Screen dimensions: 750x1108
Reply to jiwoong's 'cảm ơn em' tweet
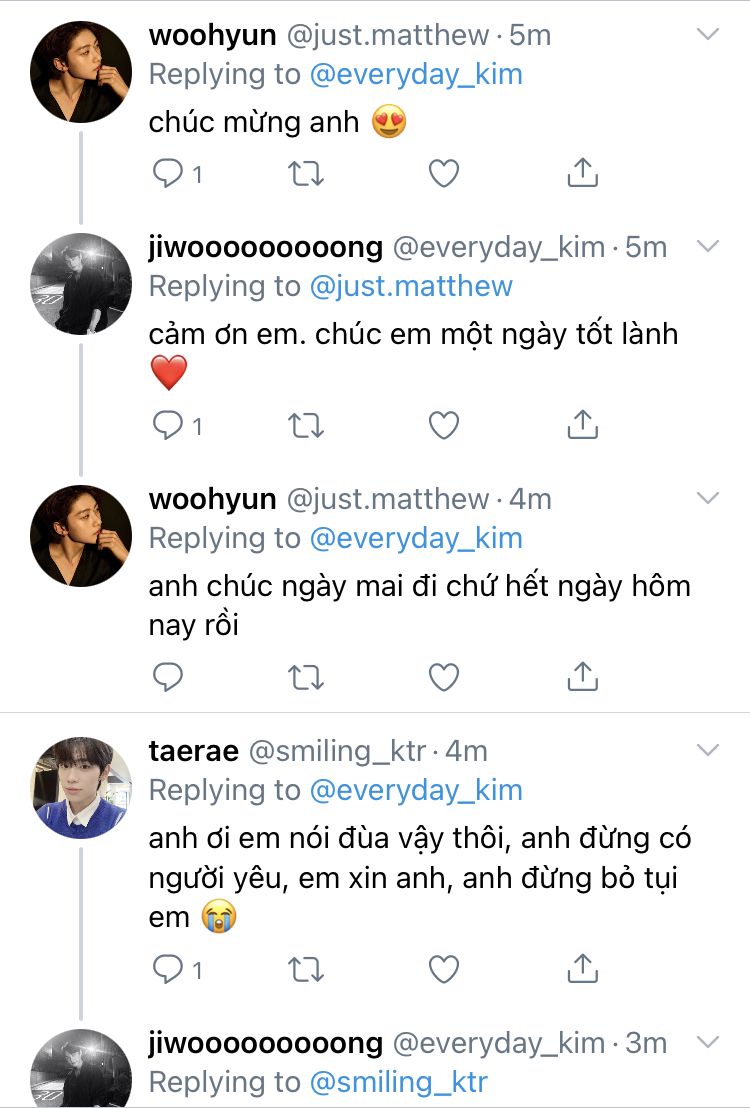coord(168,426)
